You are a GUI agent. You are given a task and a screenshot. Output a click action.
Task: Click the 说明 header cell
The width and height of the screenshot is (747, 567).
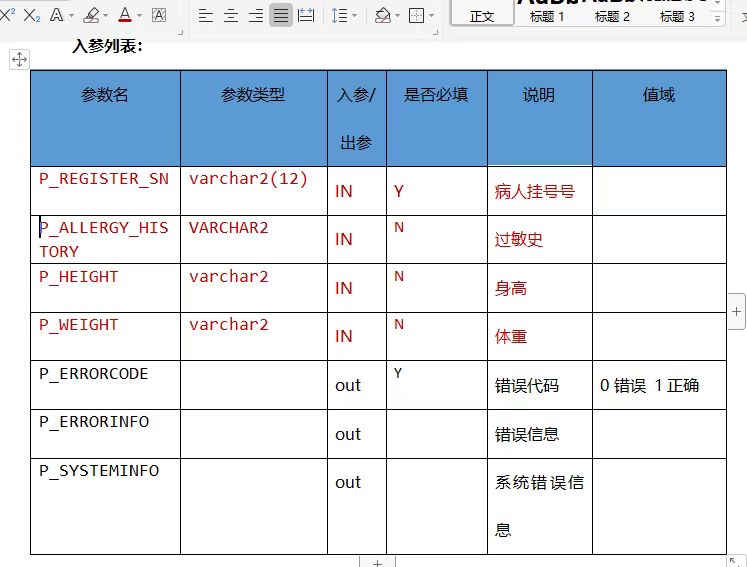coord(540,118)
